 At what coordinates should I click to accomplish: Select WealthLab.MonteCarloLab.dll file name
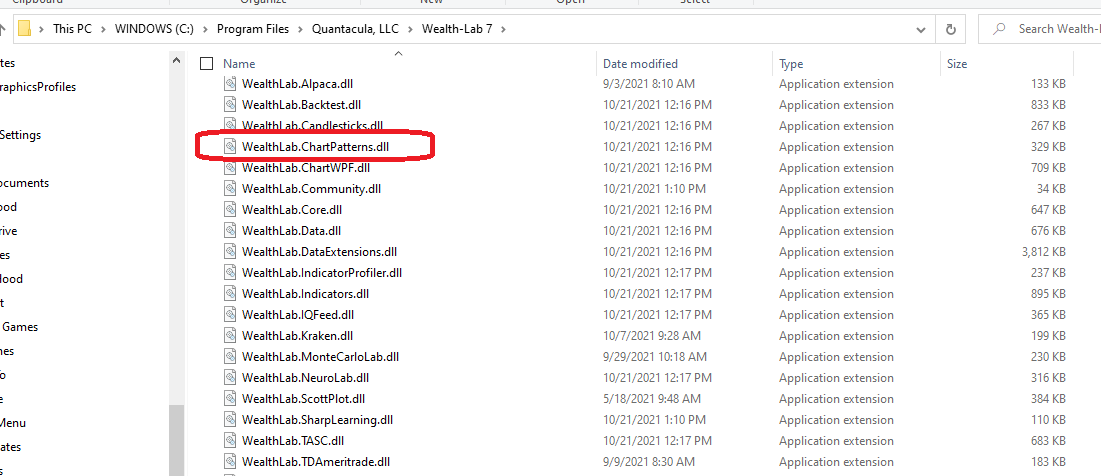coord(320,357)
